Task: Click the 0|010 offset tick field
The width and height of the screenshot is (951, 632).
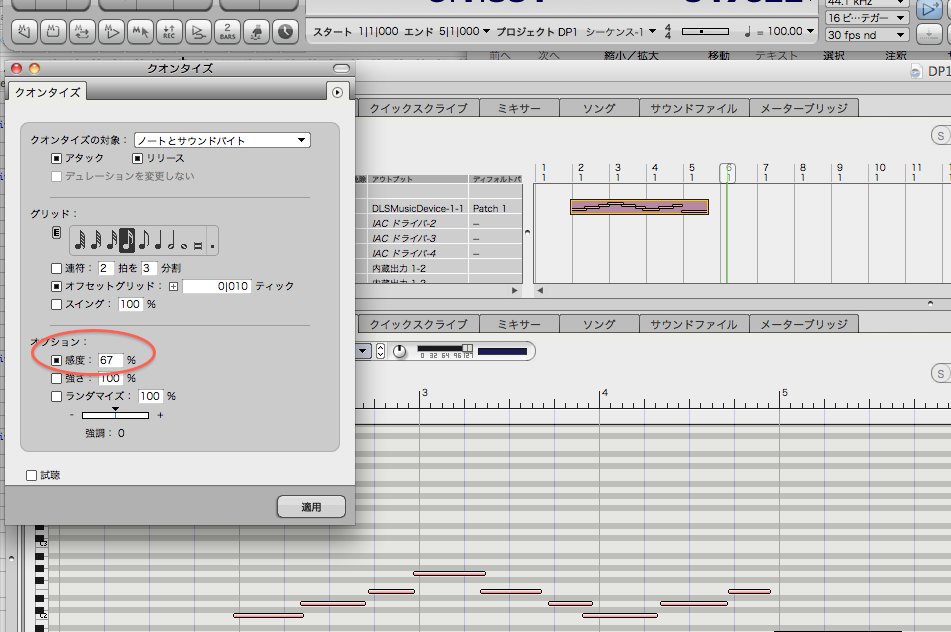Action: (217, 286)
